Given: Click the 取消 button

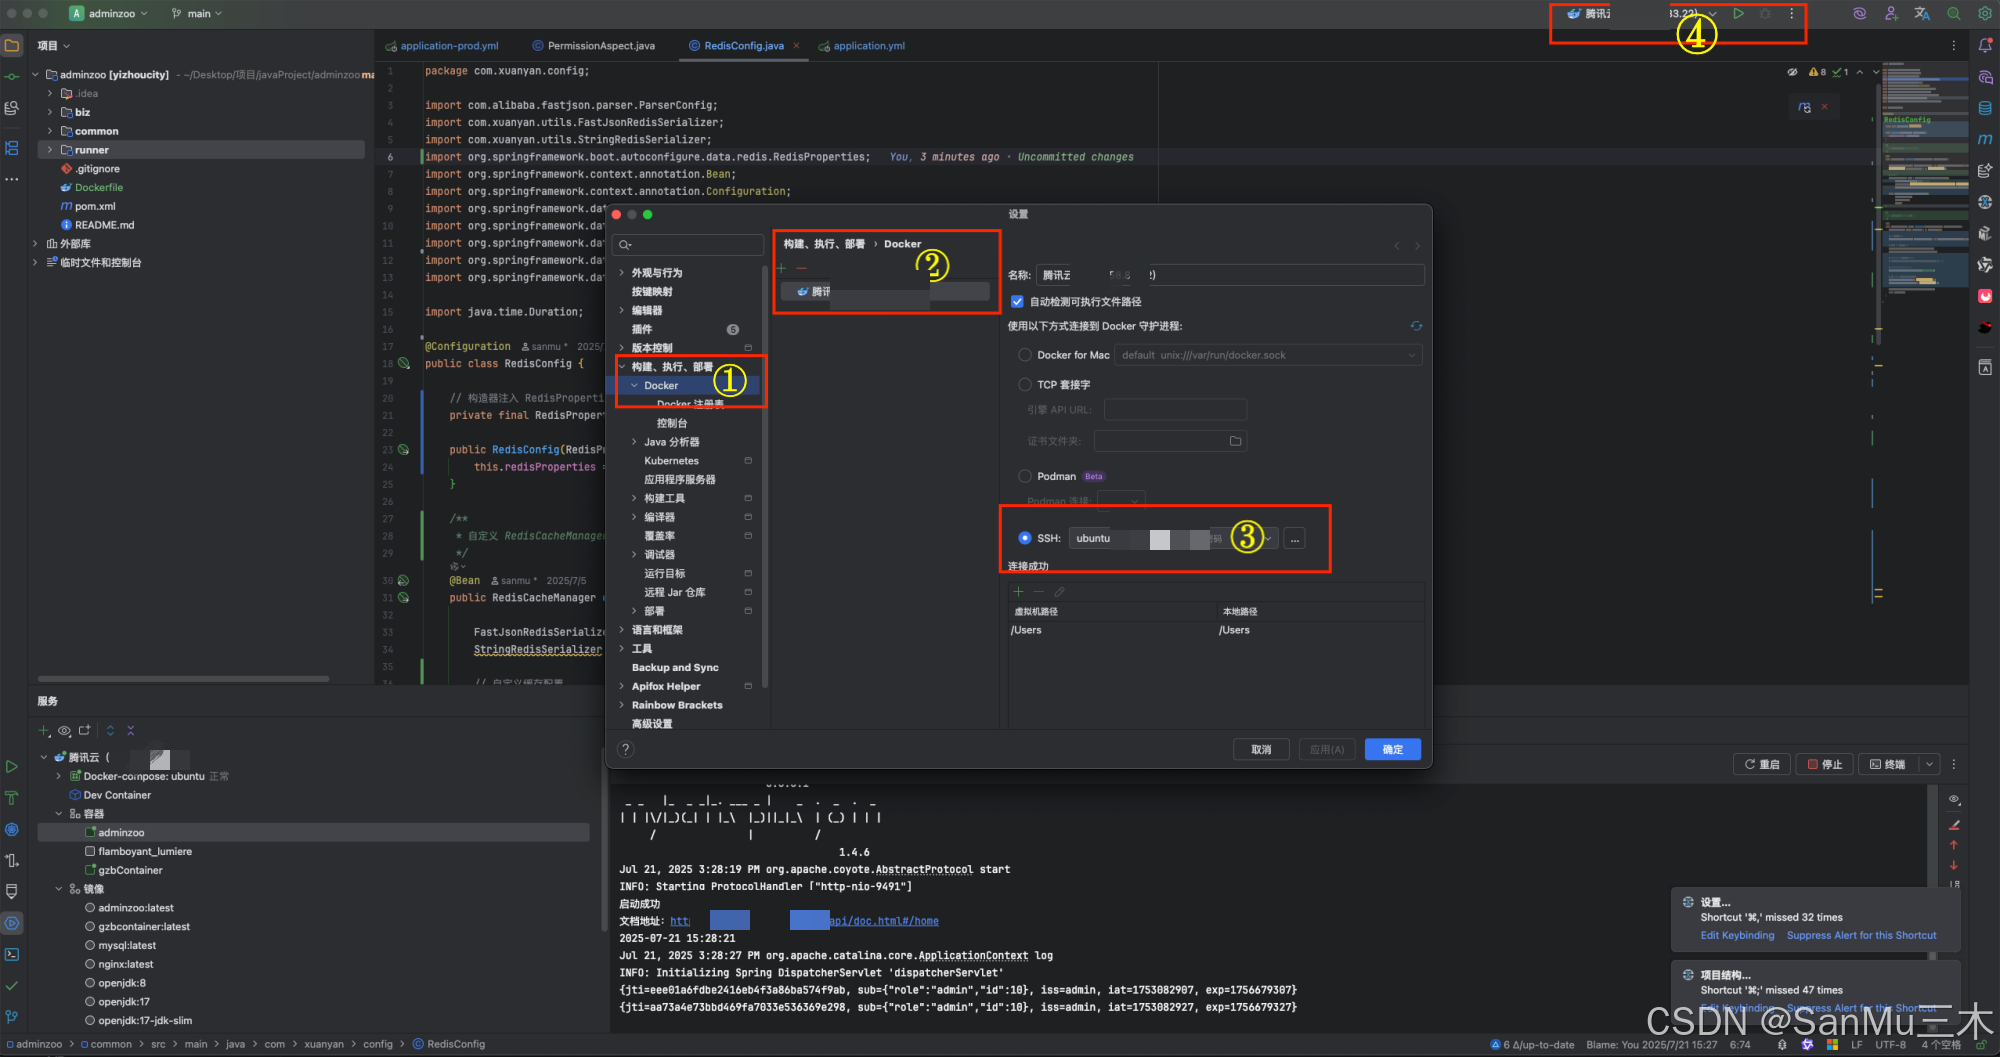Looking at the screenshot, I should click(1261, 749).
